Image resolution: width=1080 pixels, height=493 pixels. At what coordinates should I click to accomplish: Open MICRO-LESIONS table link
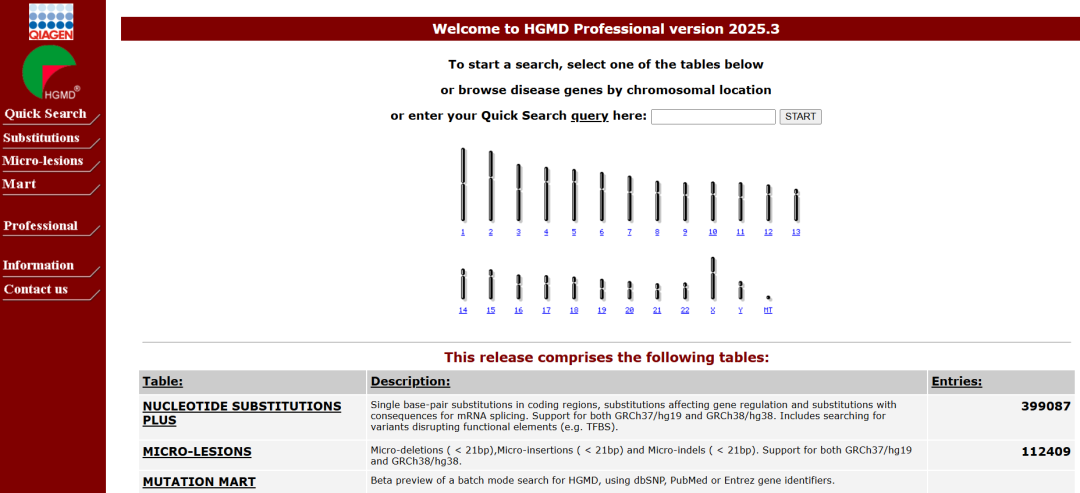click(x=197, y=452)
